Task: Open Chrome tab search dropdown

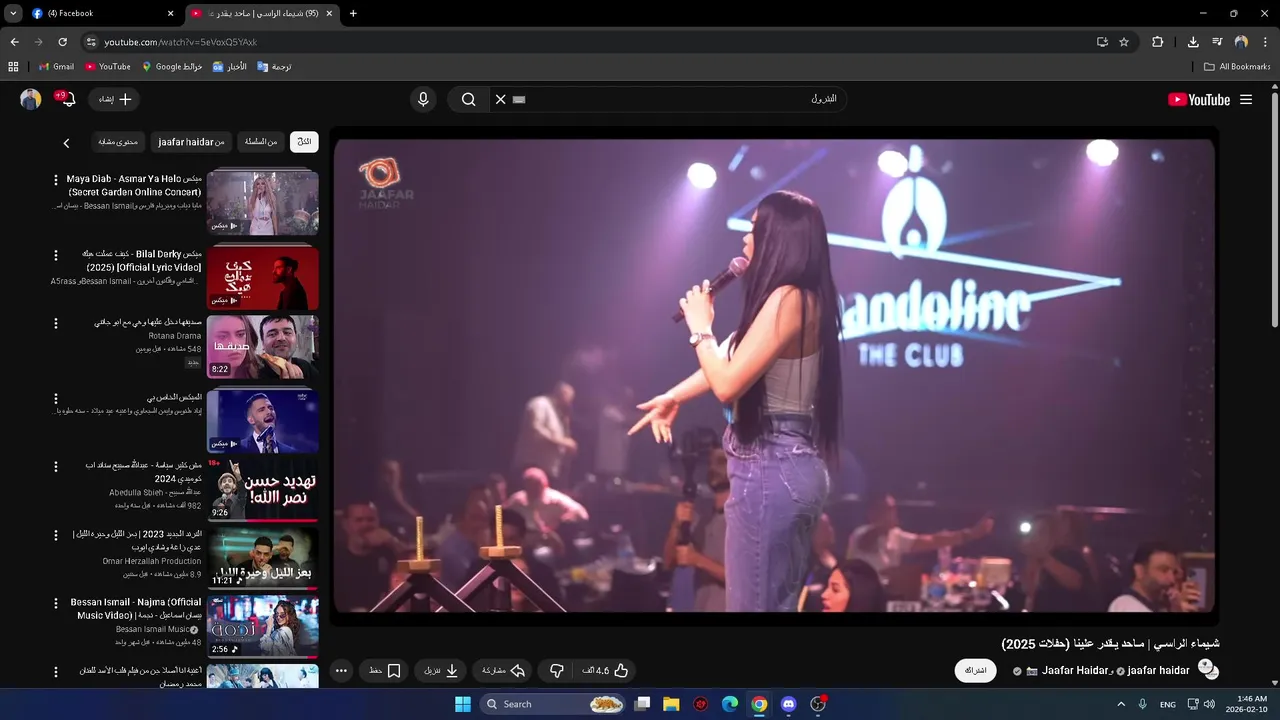Action: 13,13
